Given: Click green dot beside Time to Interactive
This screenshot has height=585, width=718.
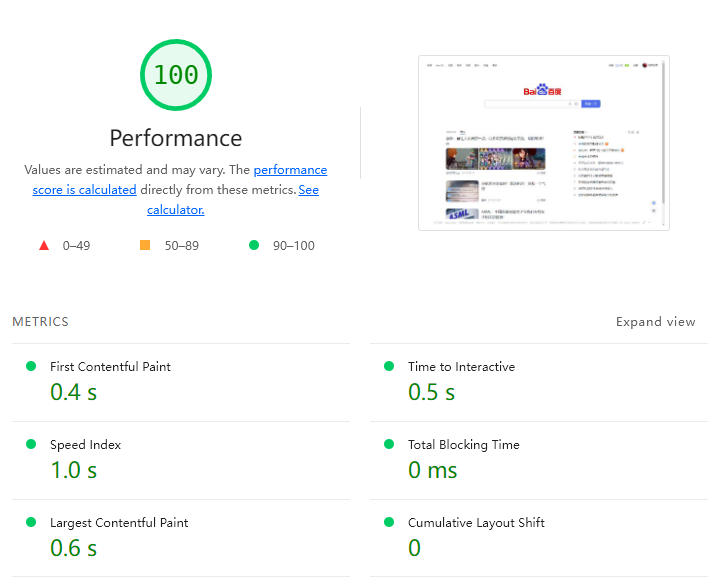Looking at the screenshot, I should [x=389, y=366].
